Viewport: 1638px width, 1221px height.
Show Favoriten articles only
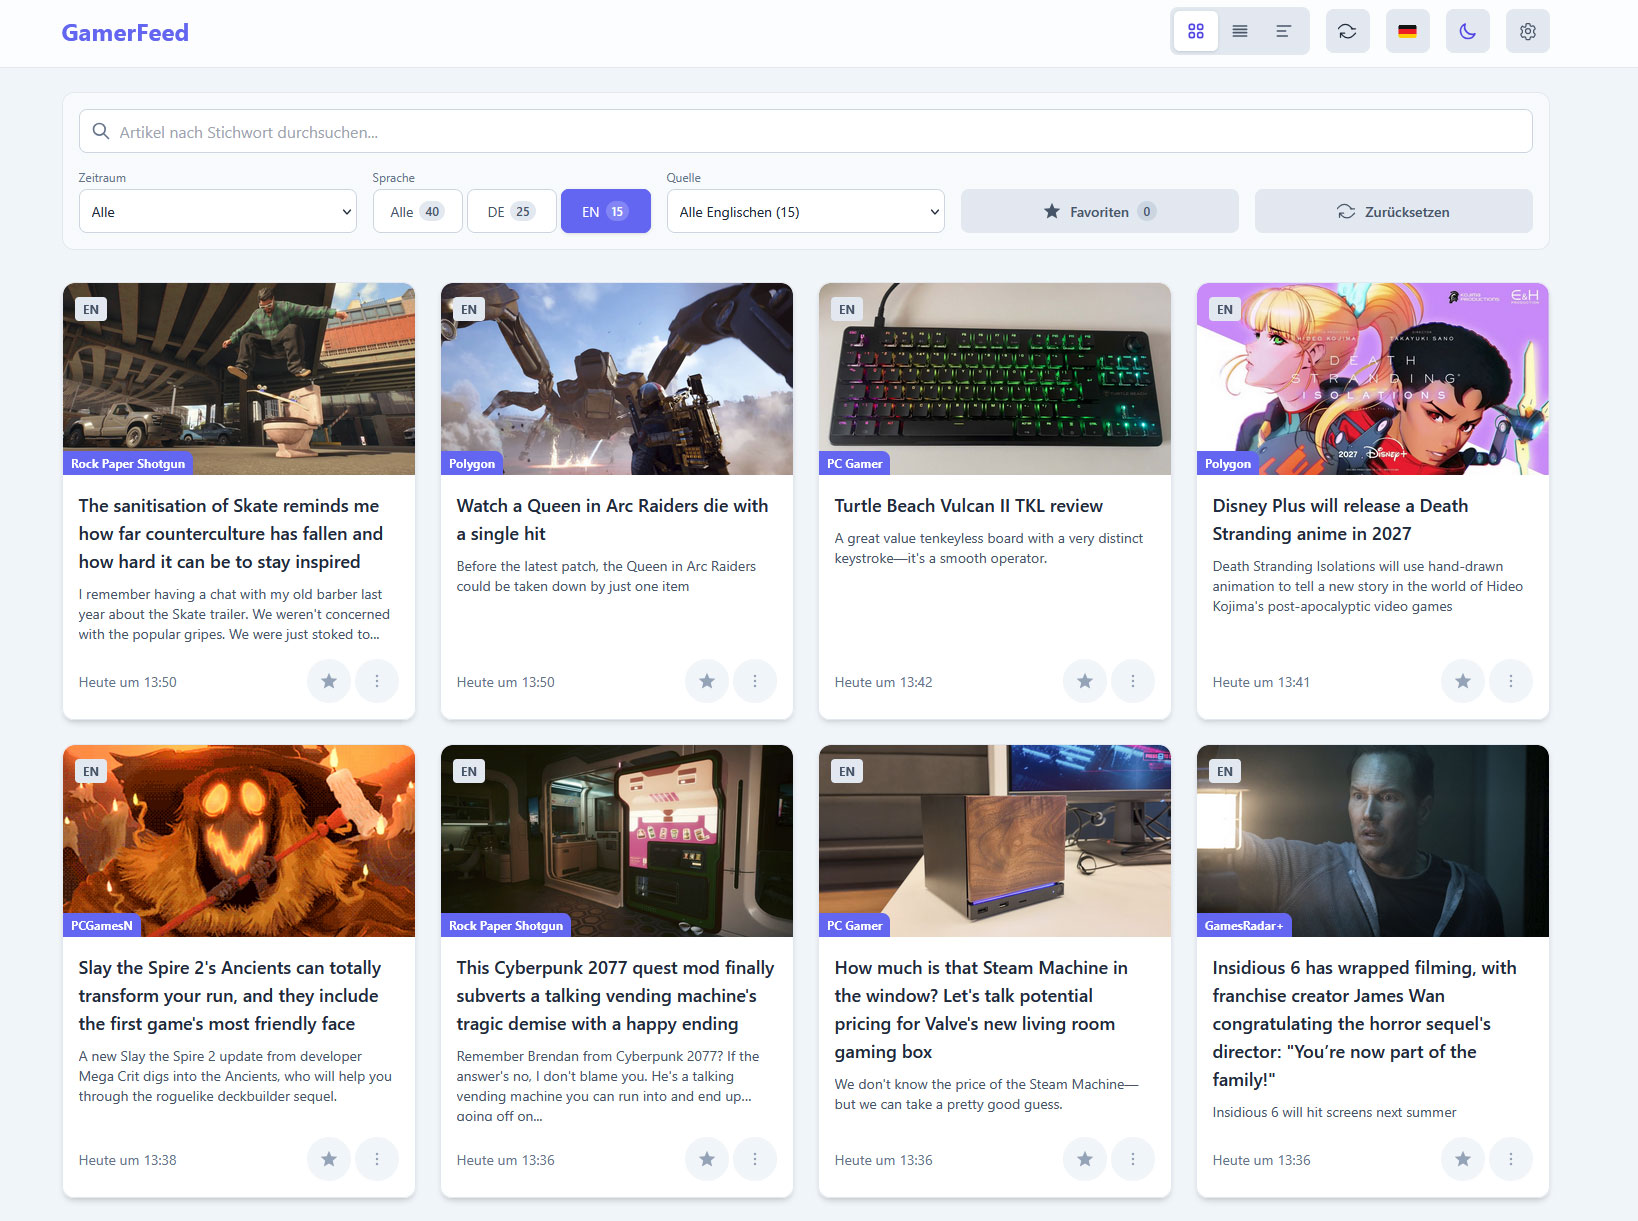1099,211
